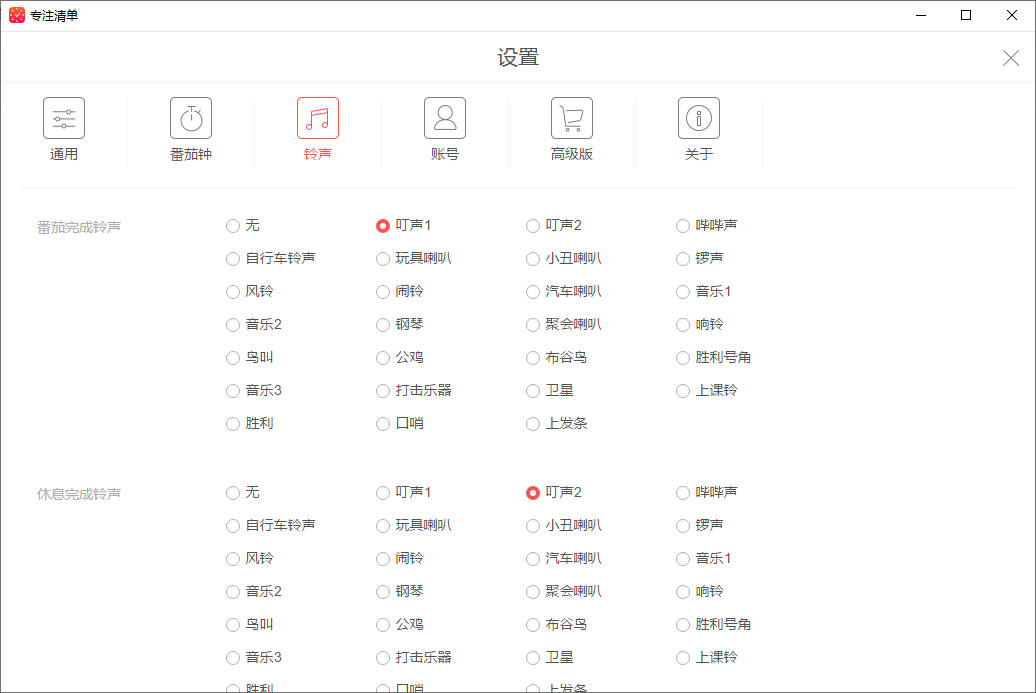Select 响铃 for 休息完成铃声

[683, 592]
